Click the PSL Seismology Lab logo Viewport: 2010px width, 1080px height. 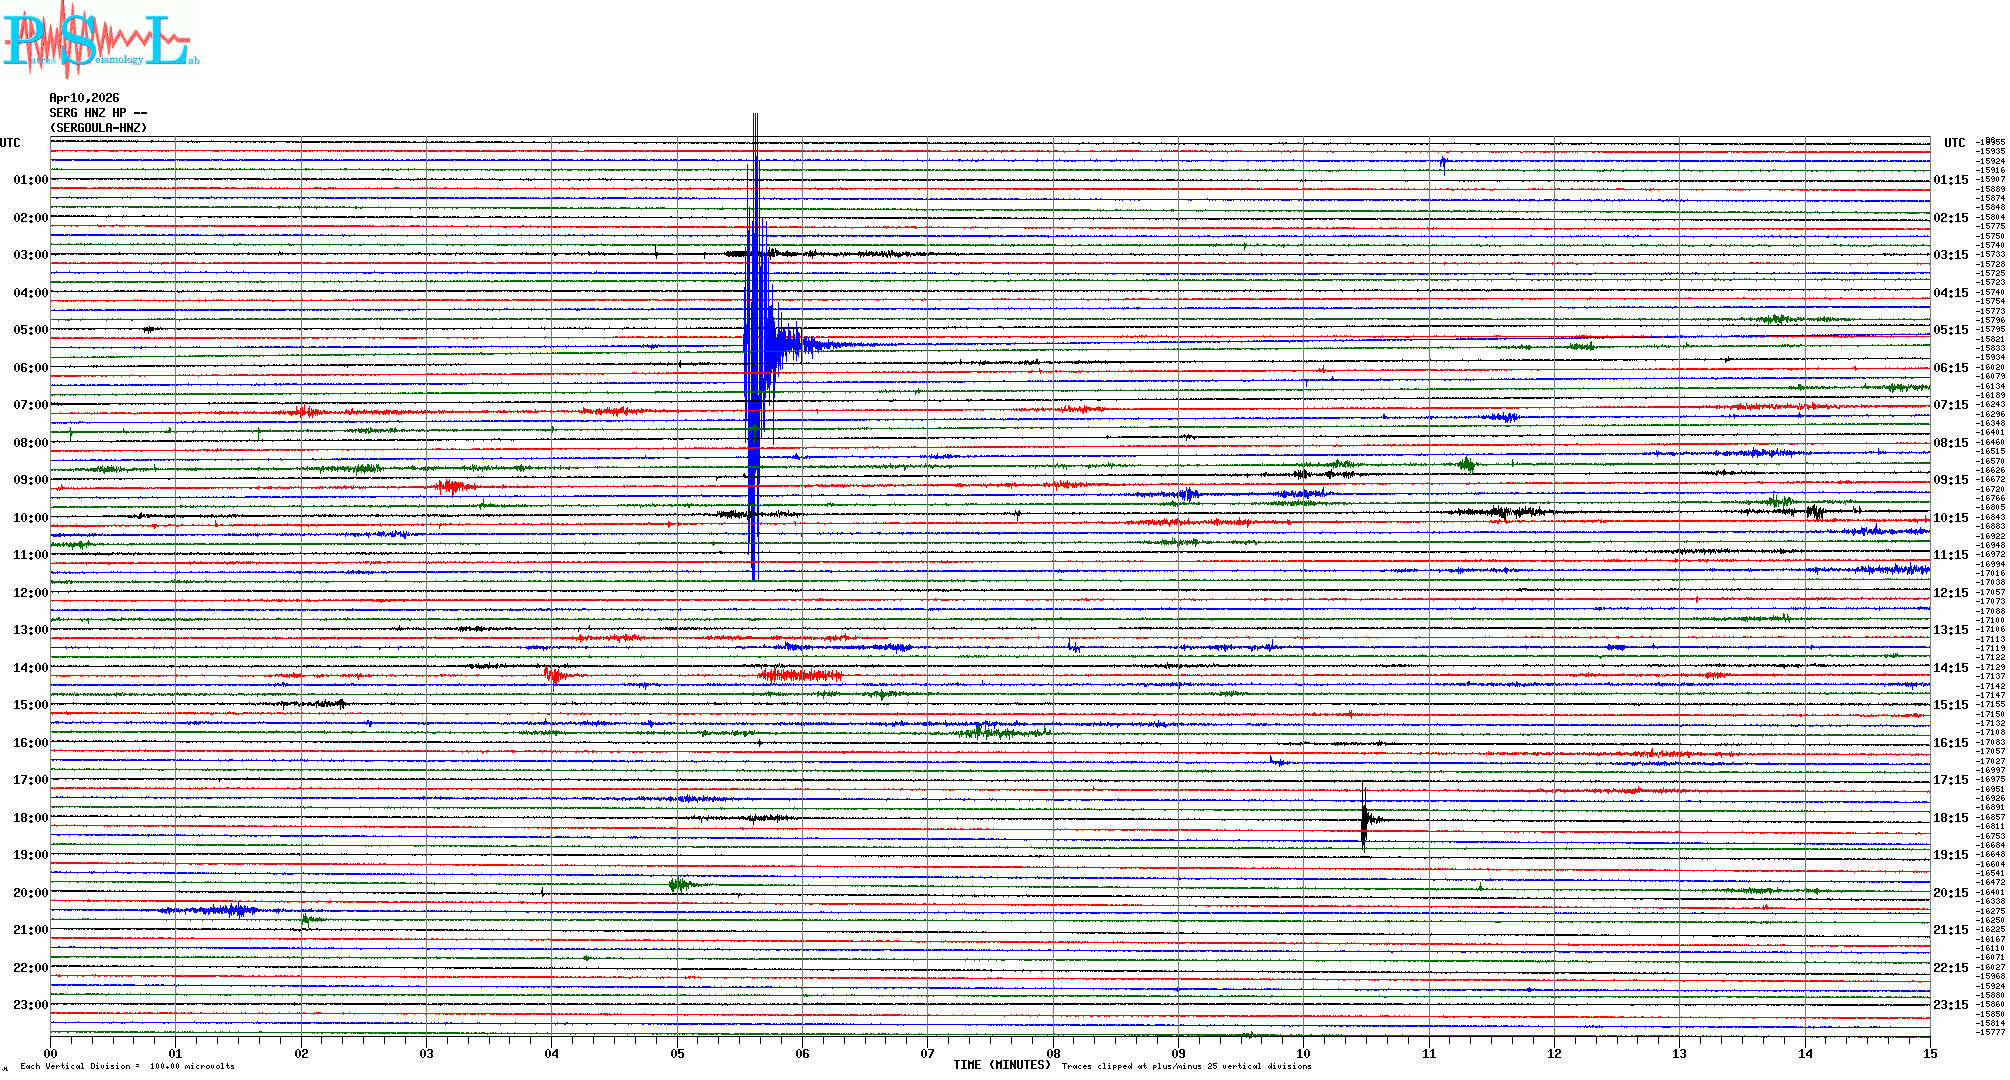(100, 40)
